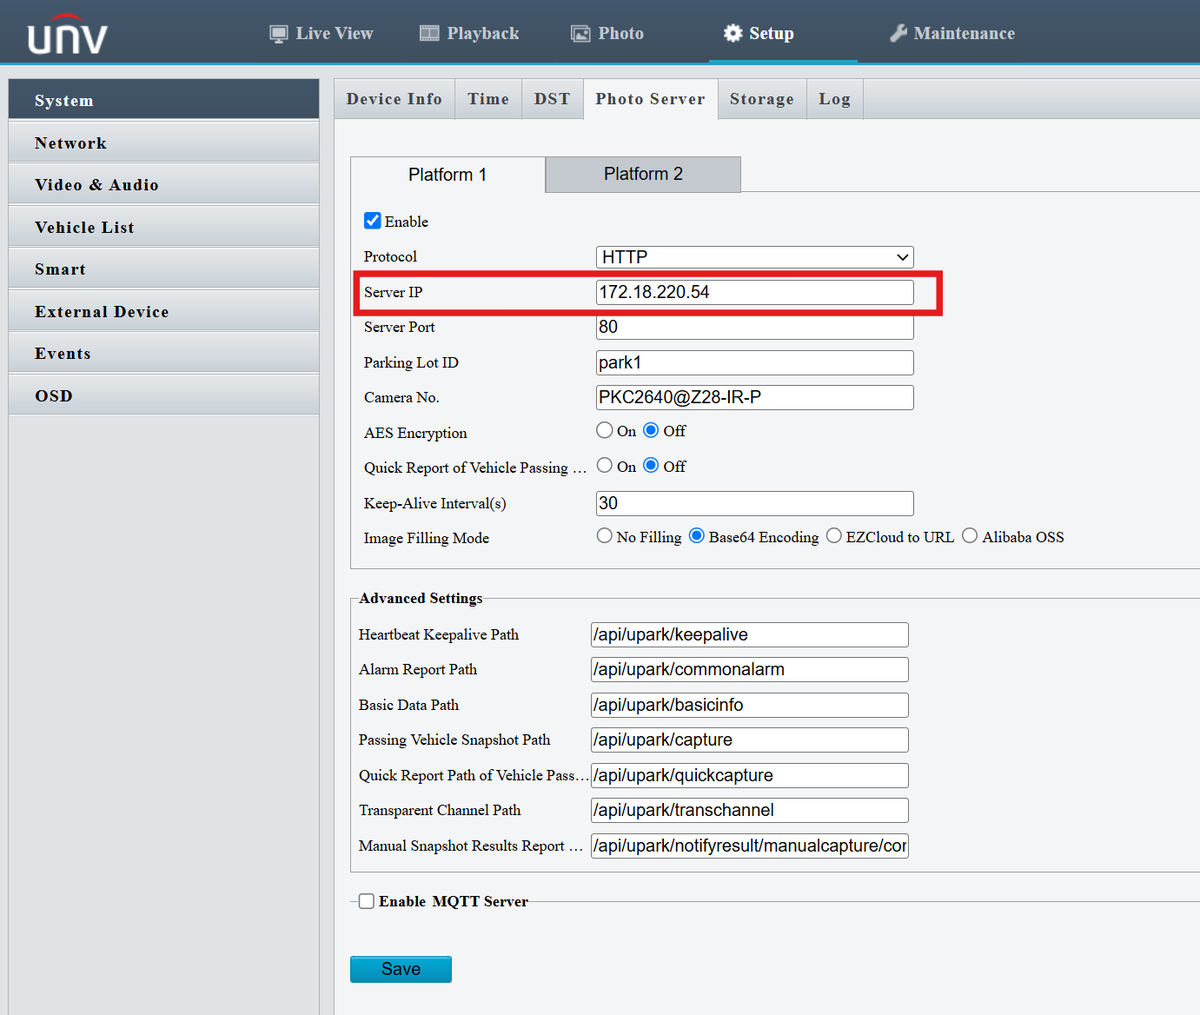The width and height of the screenshot is (1200, 1015).
Task: Switch to the Storage tab
Action: coord(762,99)
